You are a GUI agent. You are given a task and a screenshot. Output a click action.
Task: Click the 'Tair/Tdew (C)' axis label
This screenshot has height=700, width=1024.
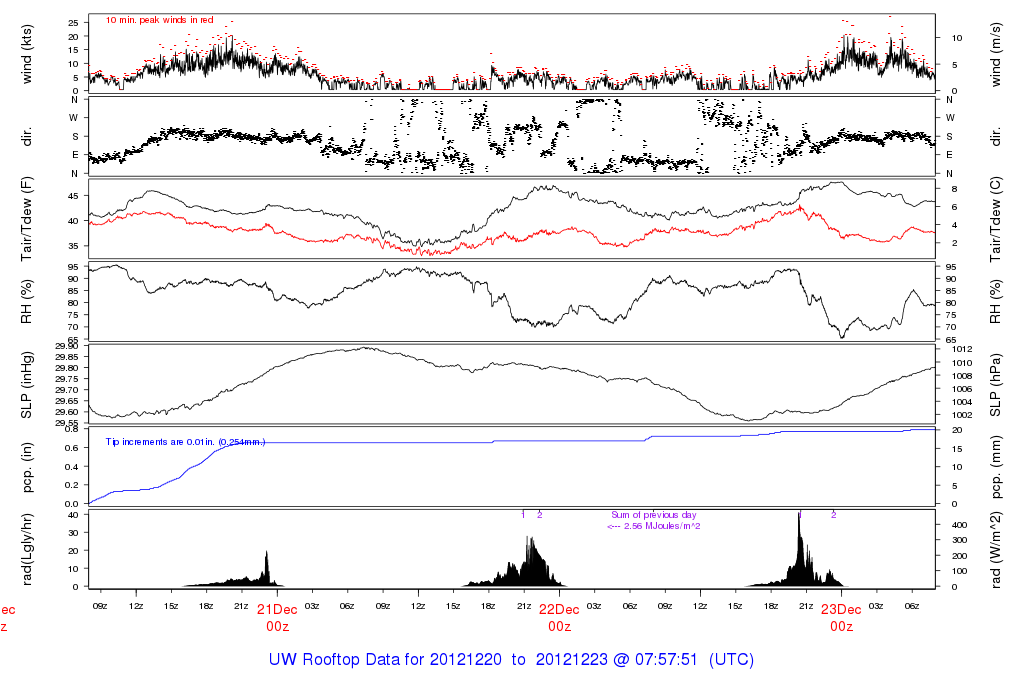click(995, 219)
